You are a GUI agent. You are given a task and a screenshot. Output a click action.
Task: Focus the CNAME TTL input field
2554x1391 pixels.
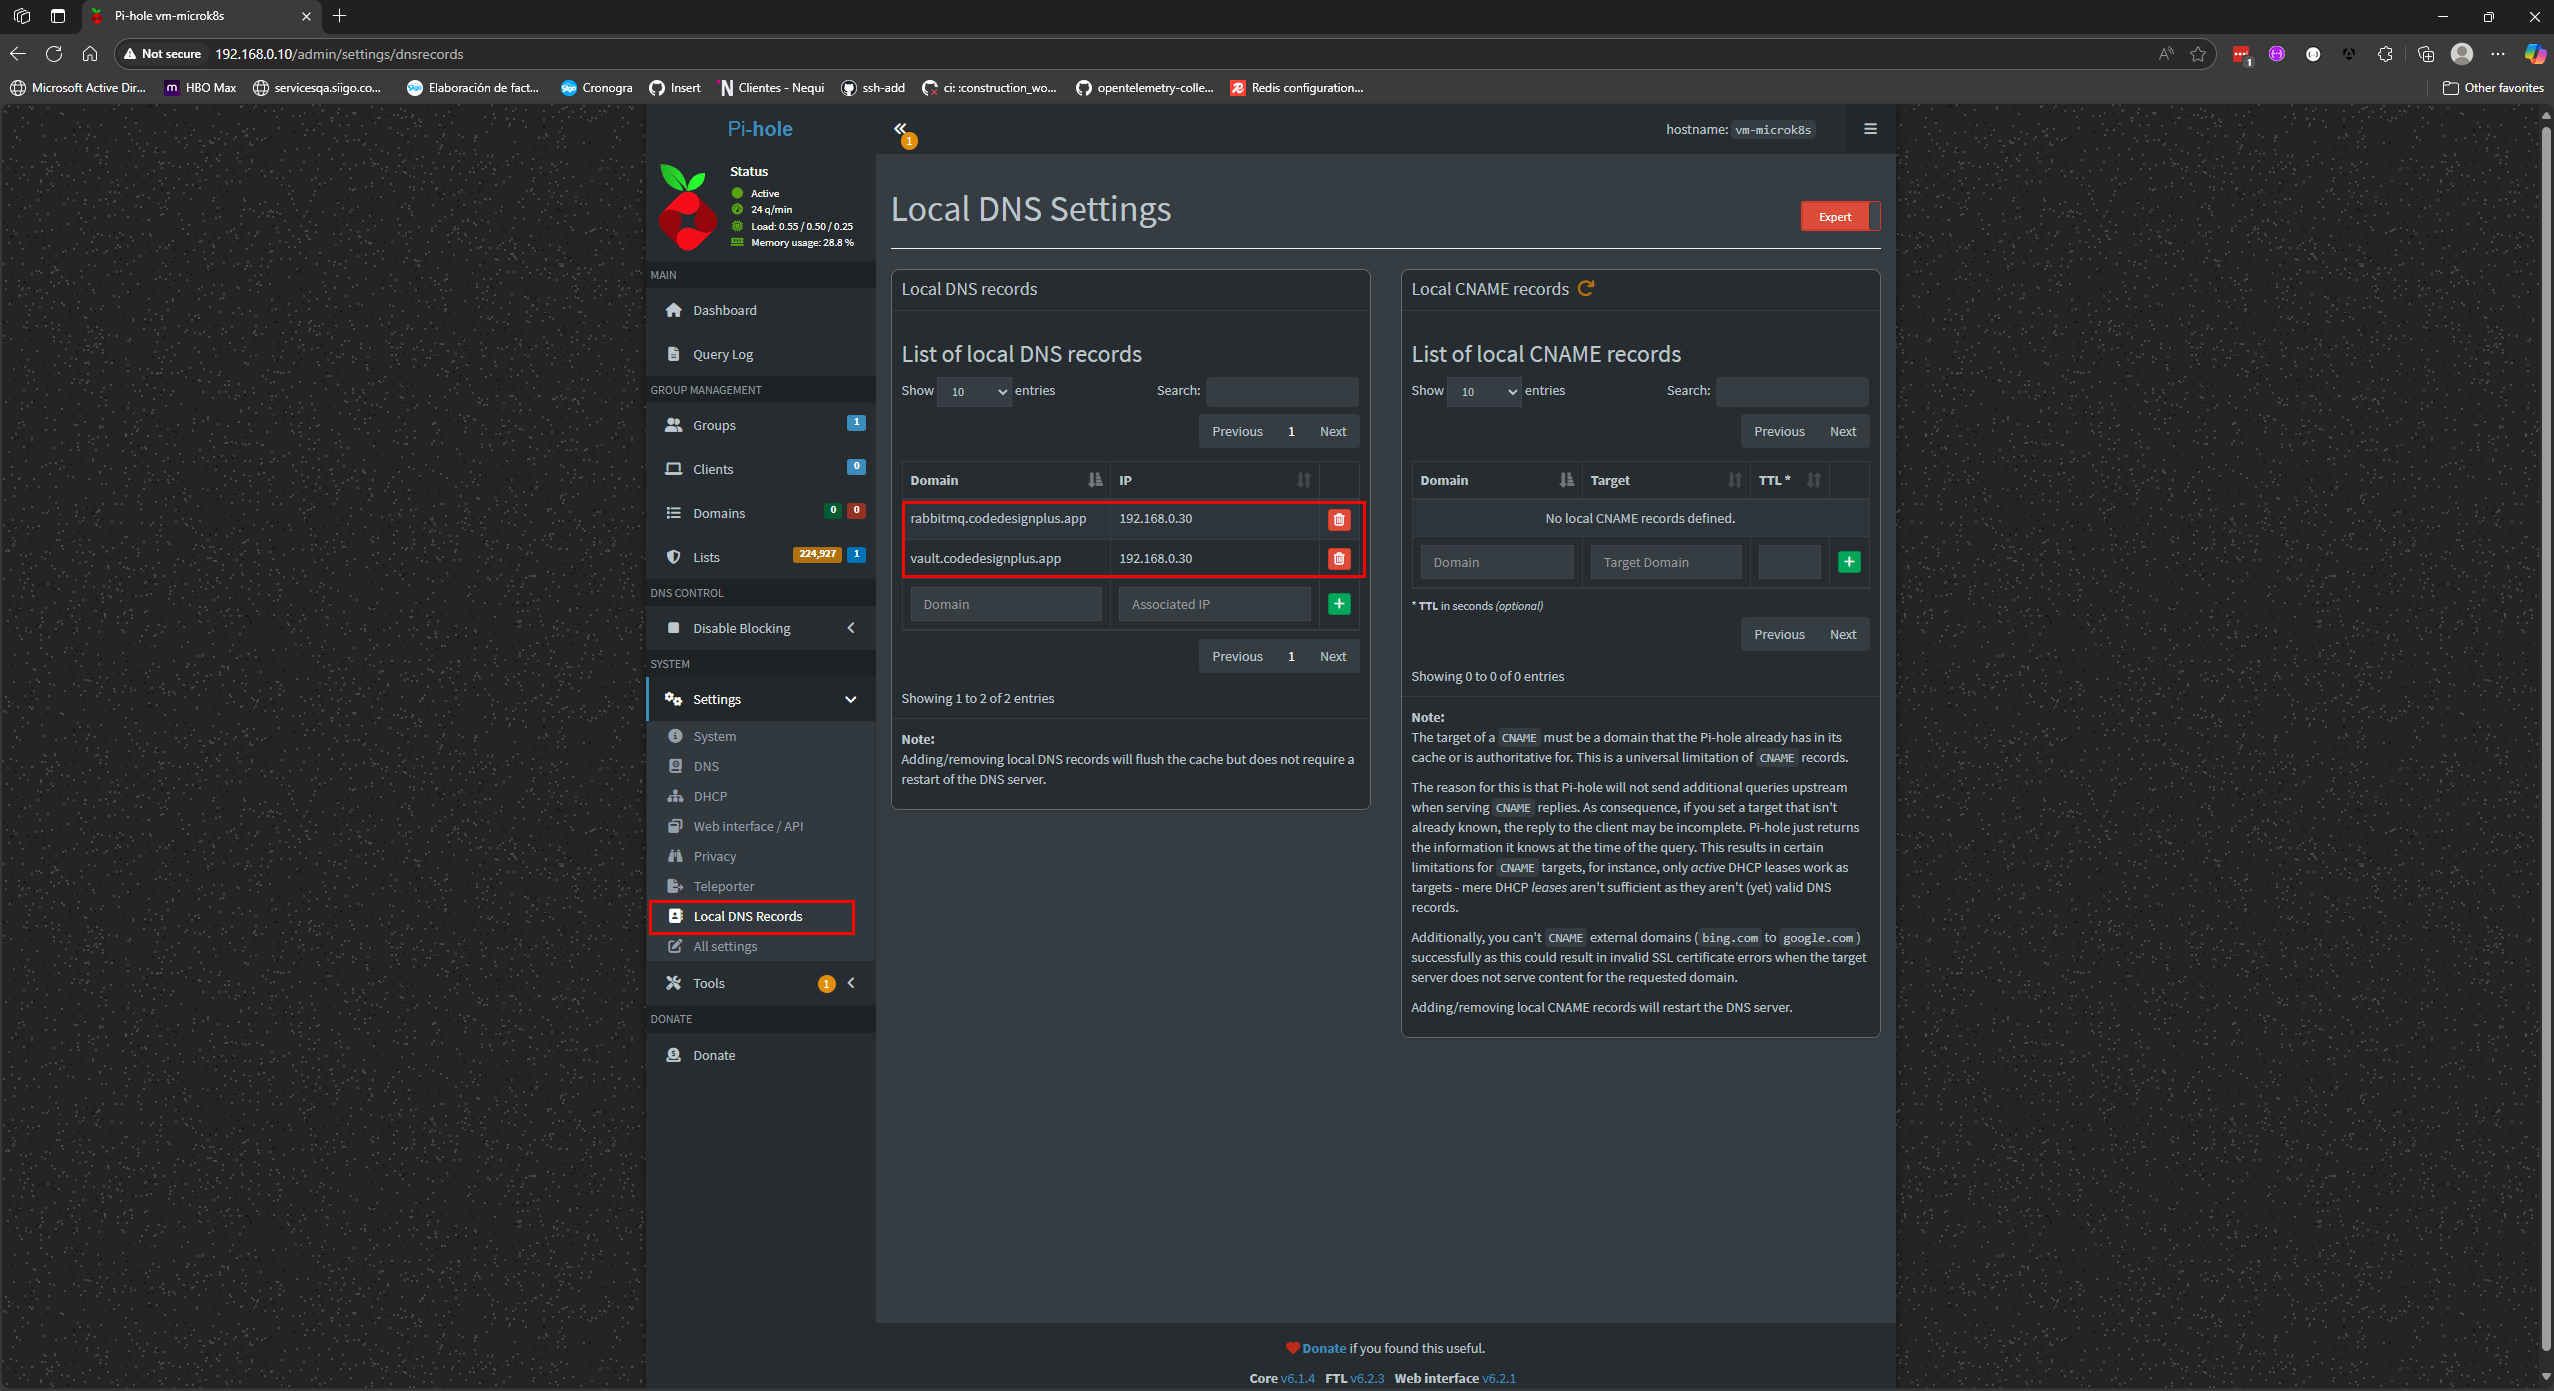click(x=1789, y=562)
